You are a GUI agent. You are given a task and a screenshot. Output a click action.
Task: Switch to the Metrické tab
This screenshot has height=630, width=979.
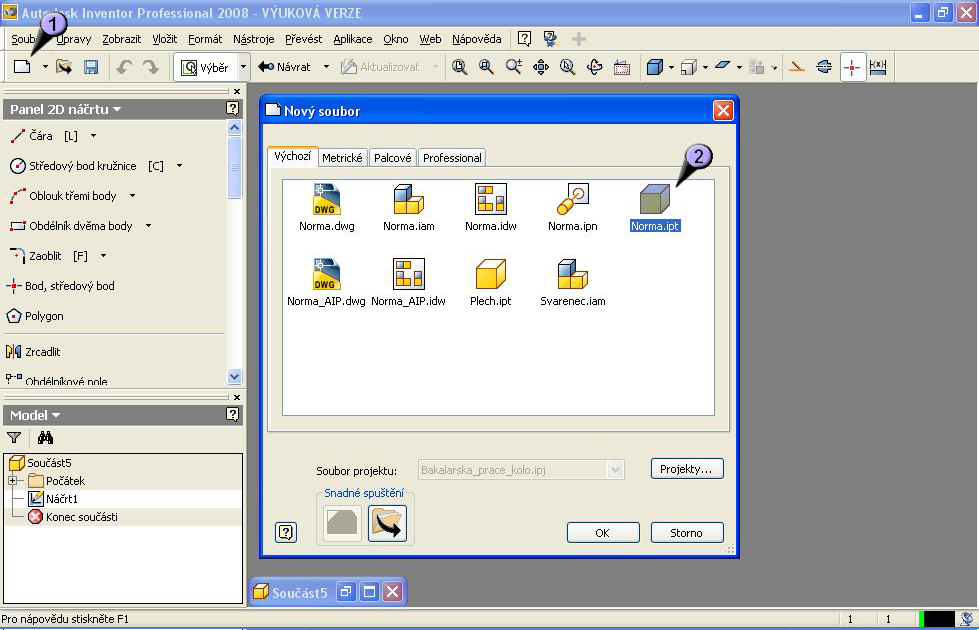coord(342,158)
